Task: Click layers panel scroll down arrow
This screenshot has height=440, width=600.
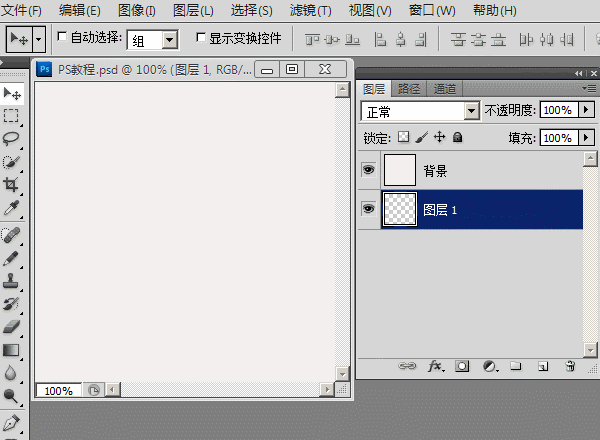Action: (x=590, y=350)
